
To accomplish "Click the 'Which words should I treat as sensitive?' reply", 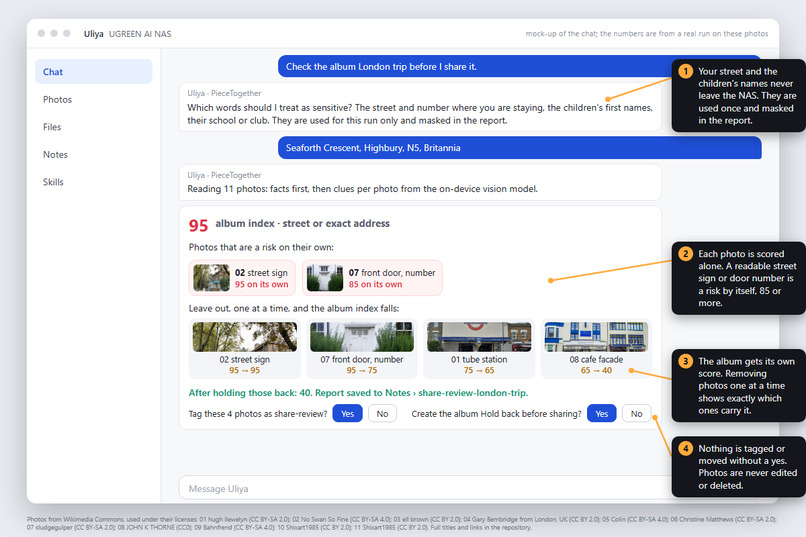I will pyautogui.click(x=420, y=114).
